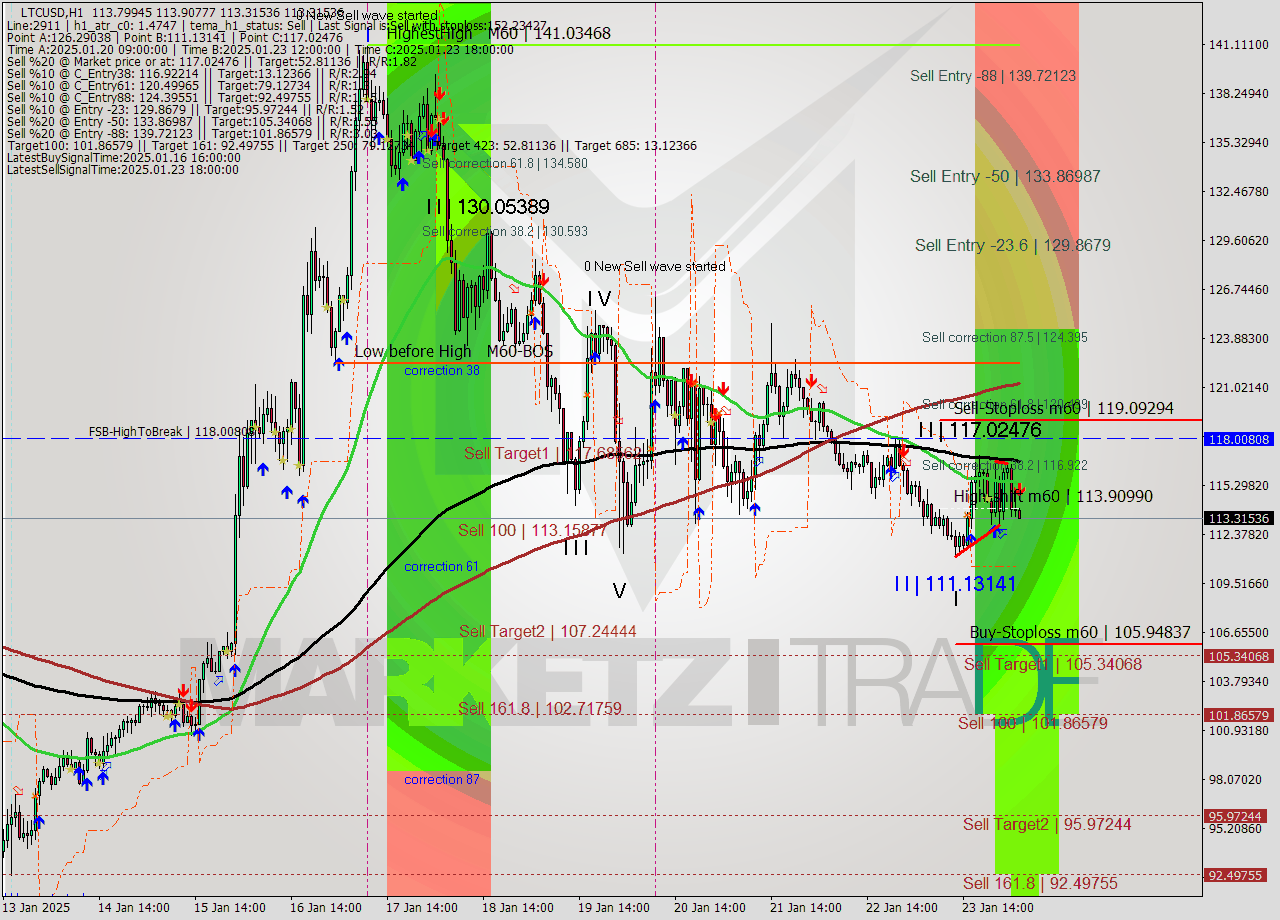Click the 'Sell 100 | 113.15877' label
This screenshot has height=920, width=1280.
pos(532,530)
